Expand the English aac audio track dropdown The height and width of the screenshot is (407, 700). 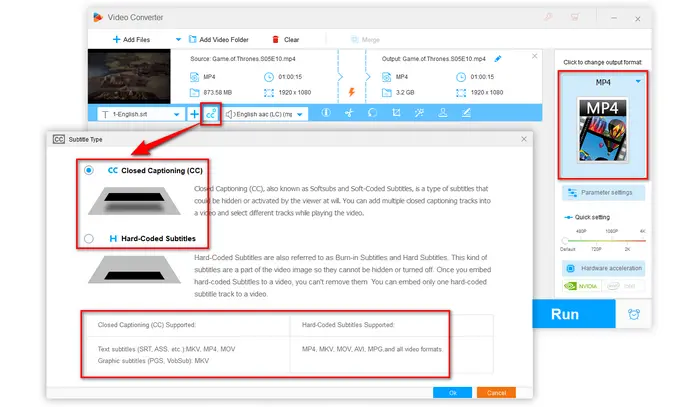300,114
